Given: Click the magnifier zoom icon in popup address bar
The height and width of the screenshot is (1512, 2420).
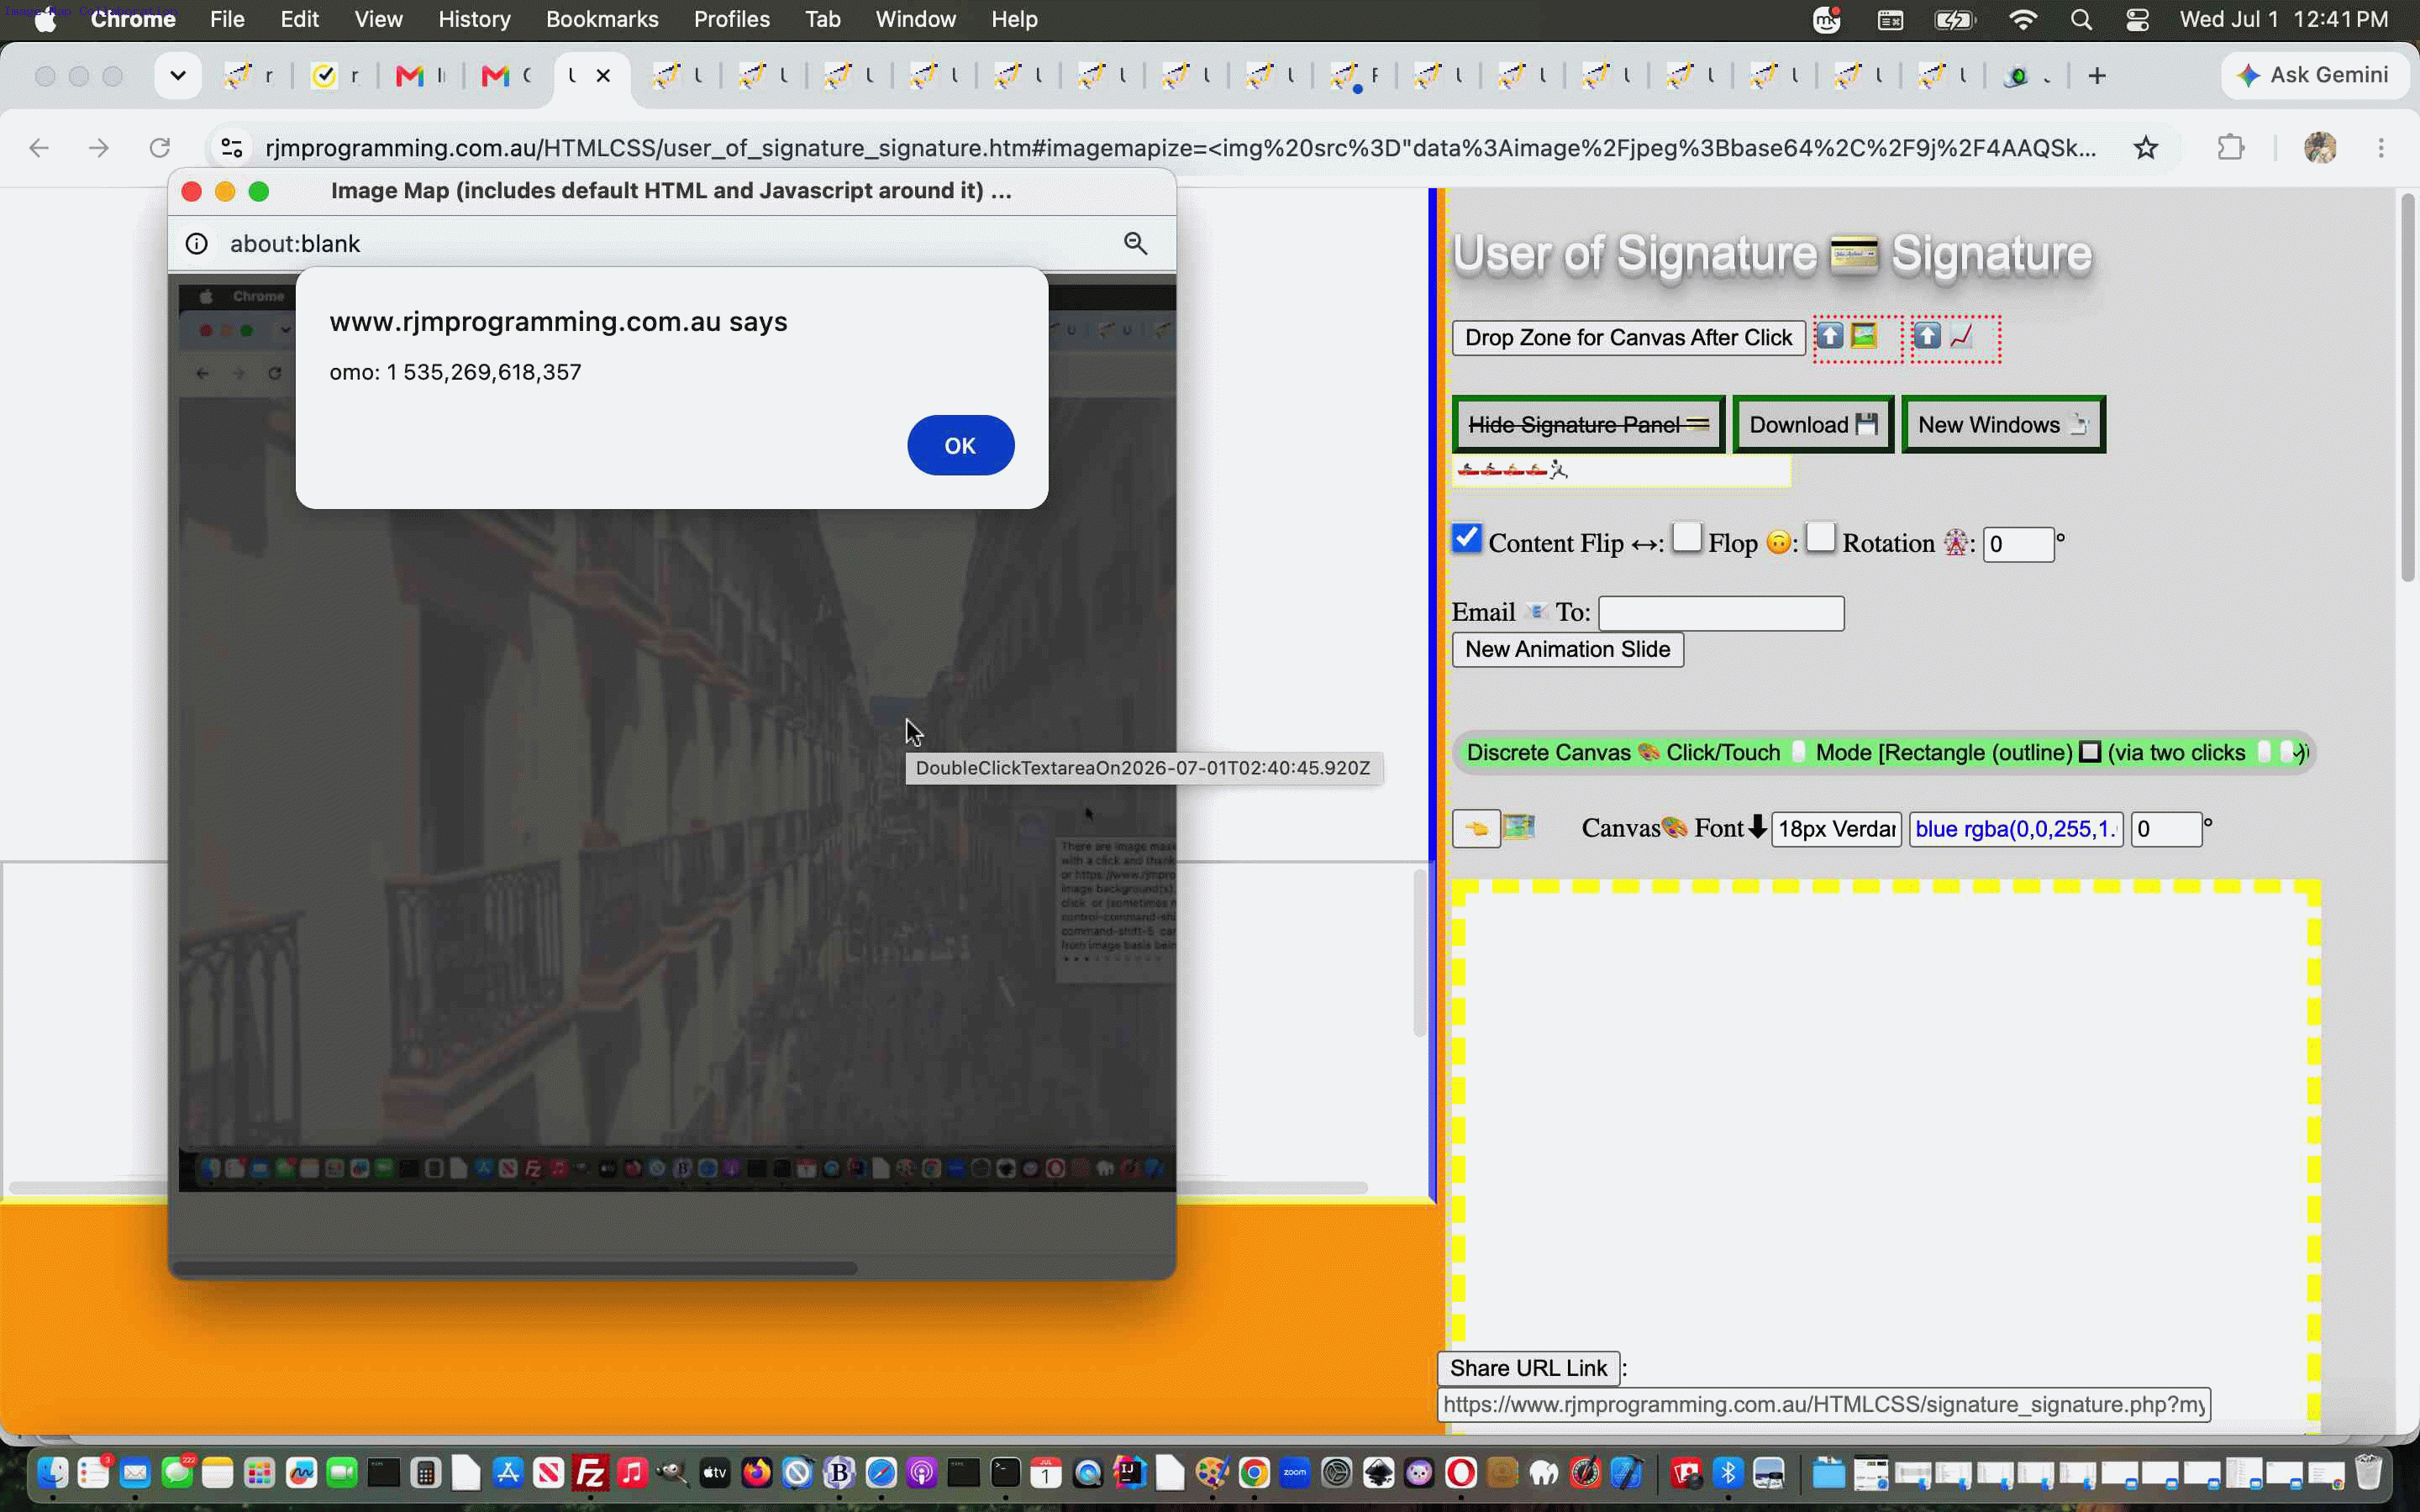Looking at the screenshot, I should coord(1135,243).
